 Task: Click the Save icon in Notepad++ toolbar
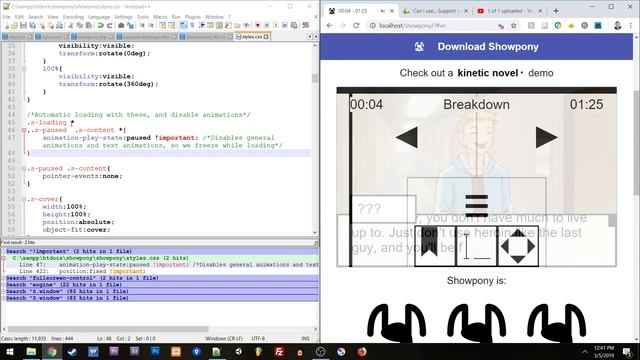(23, 25)
